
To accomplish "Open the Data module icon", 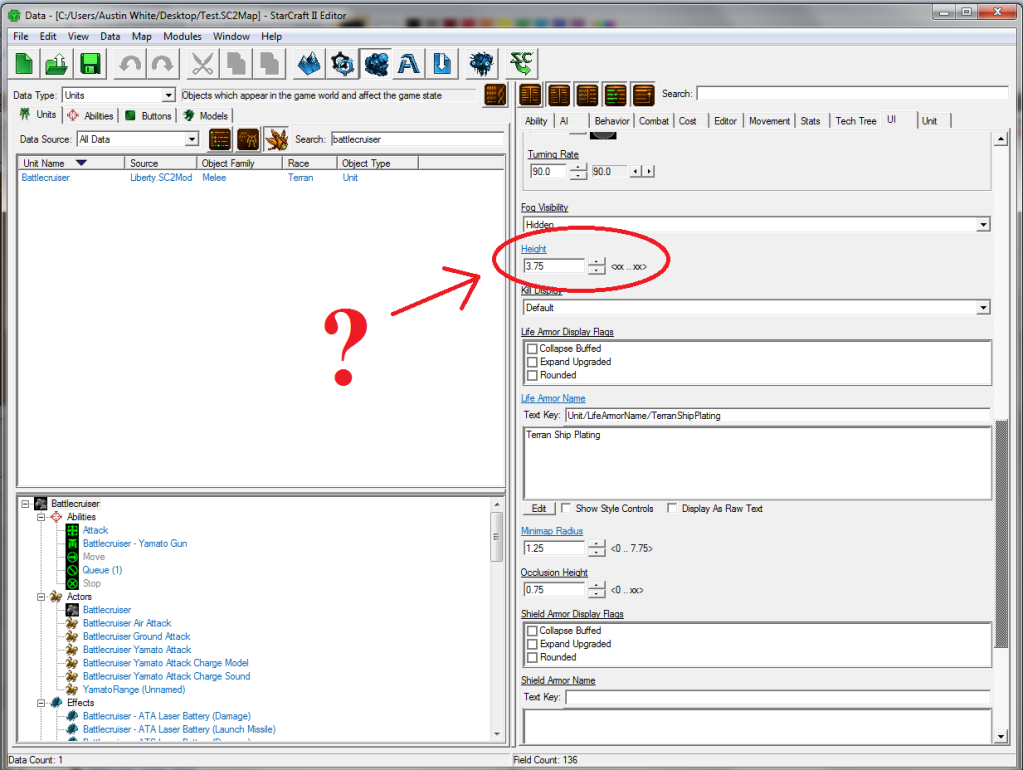I will pyautogui.click(x=376, y=64).
